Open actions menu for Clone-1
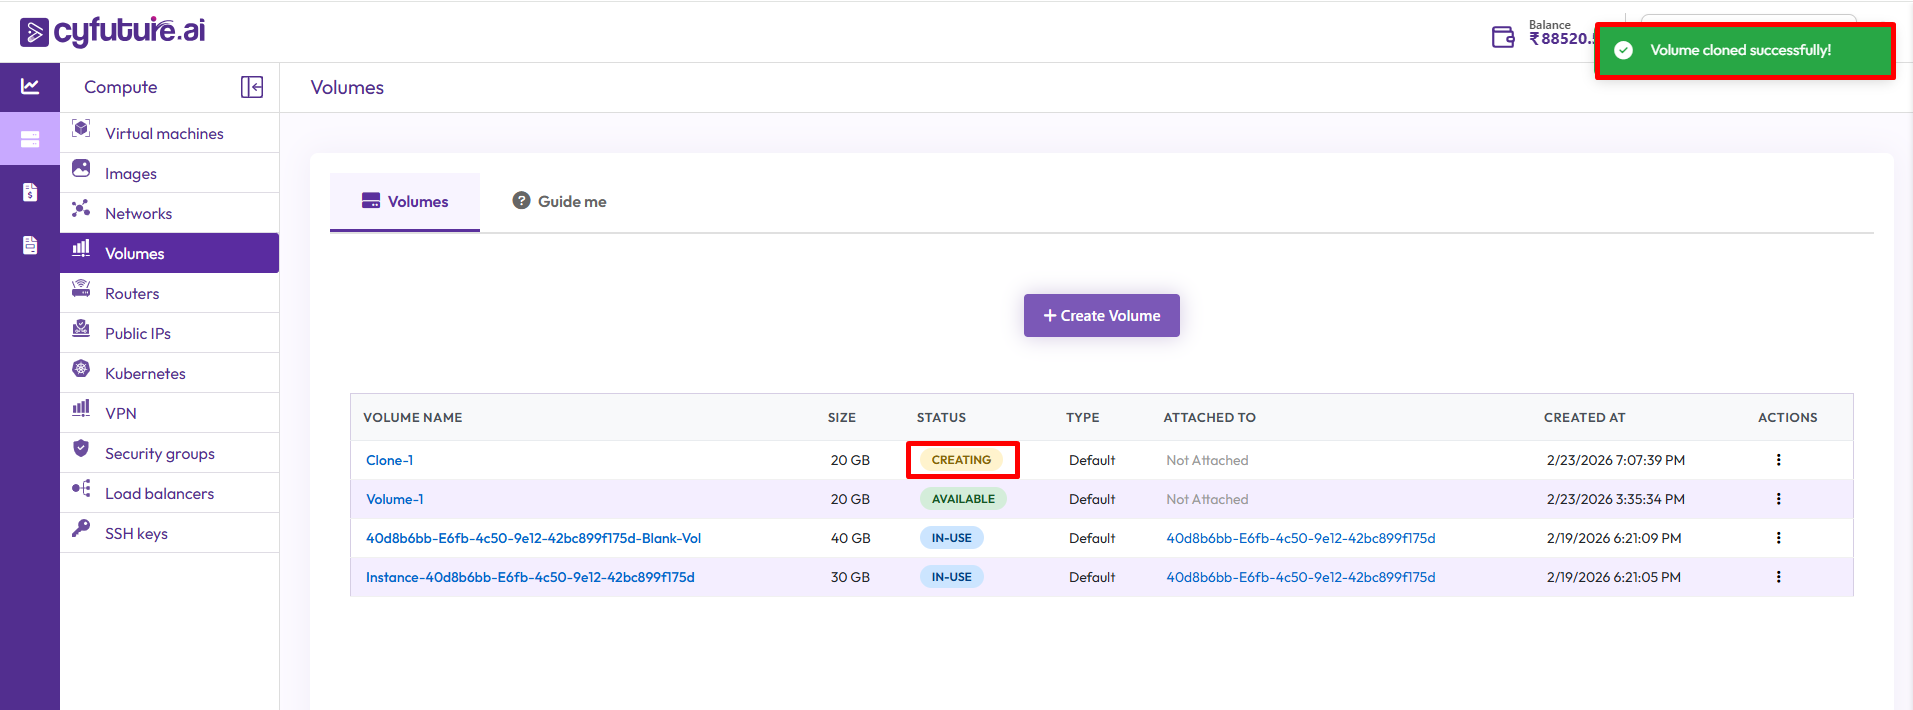Image resolution: width=1913 pixels, height=710 pixels. pyautogui.click(x=1778, y=460)
